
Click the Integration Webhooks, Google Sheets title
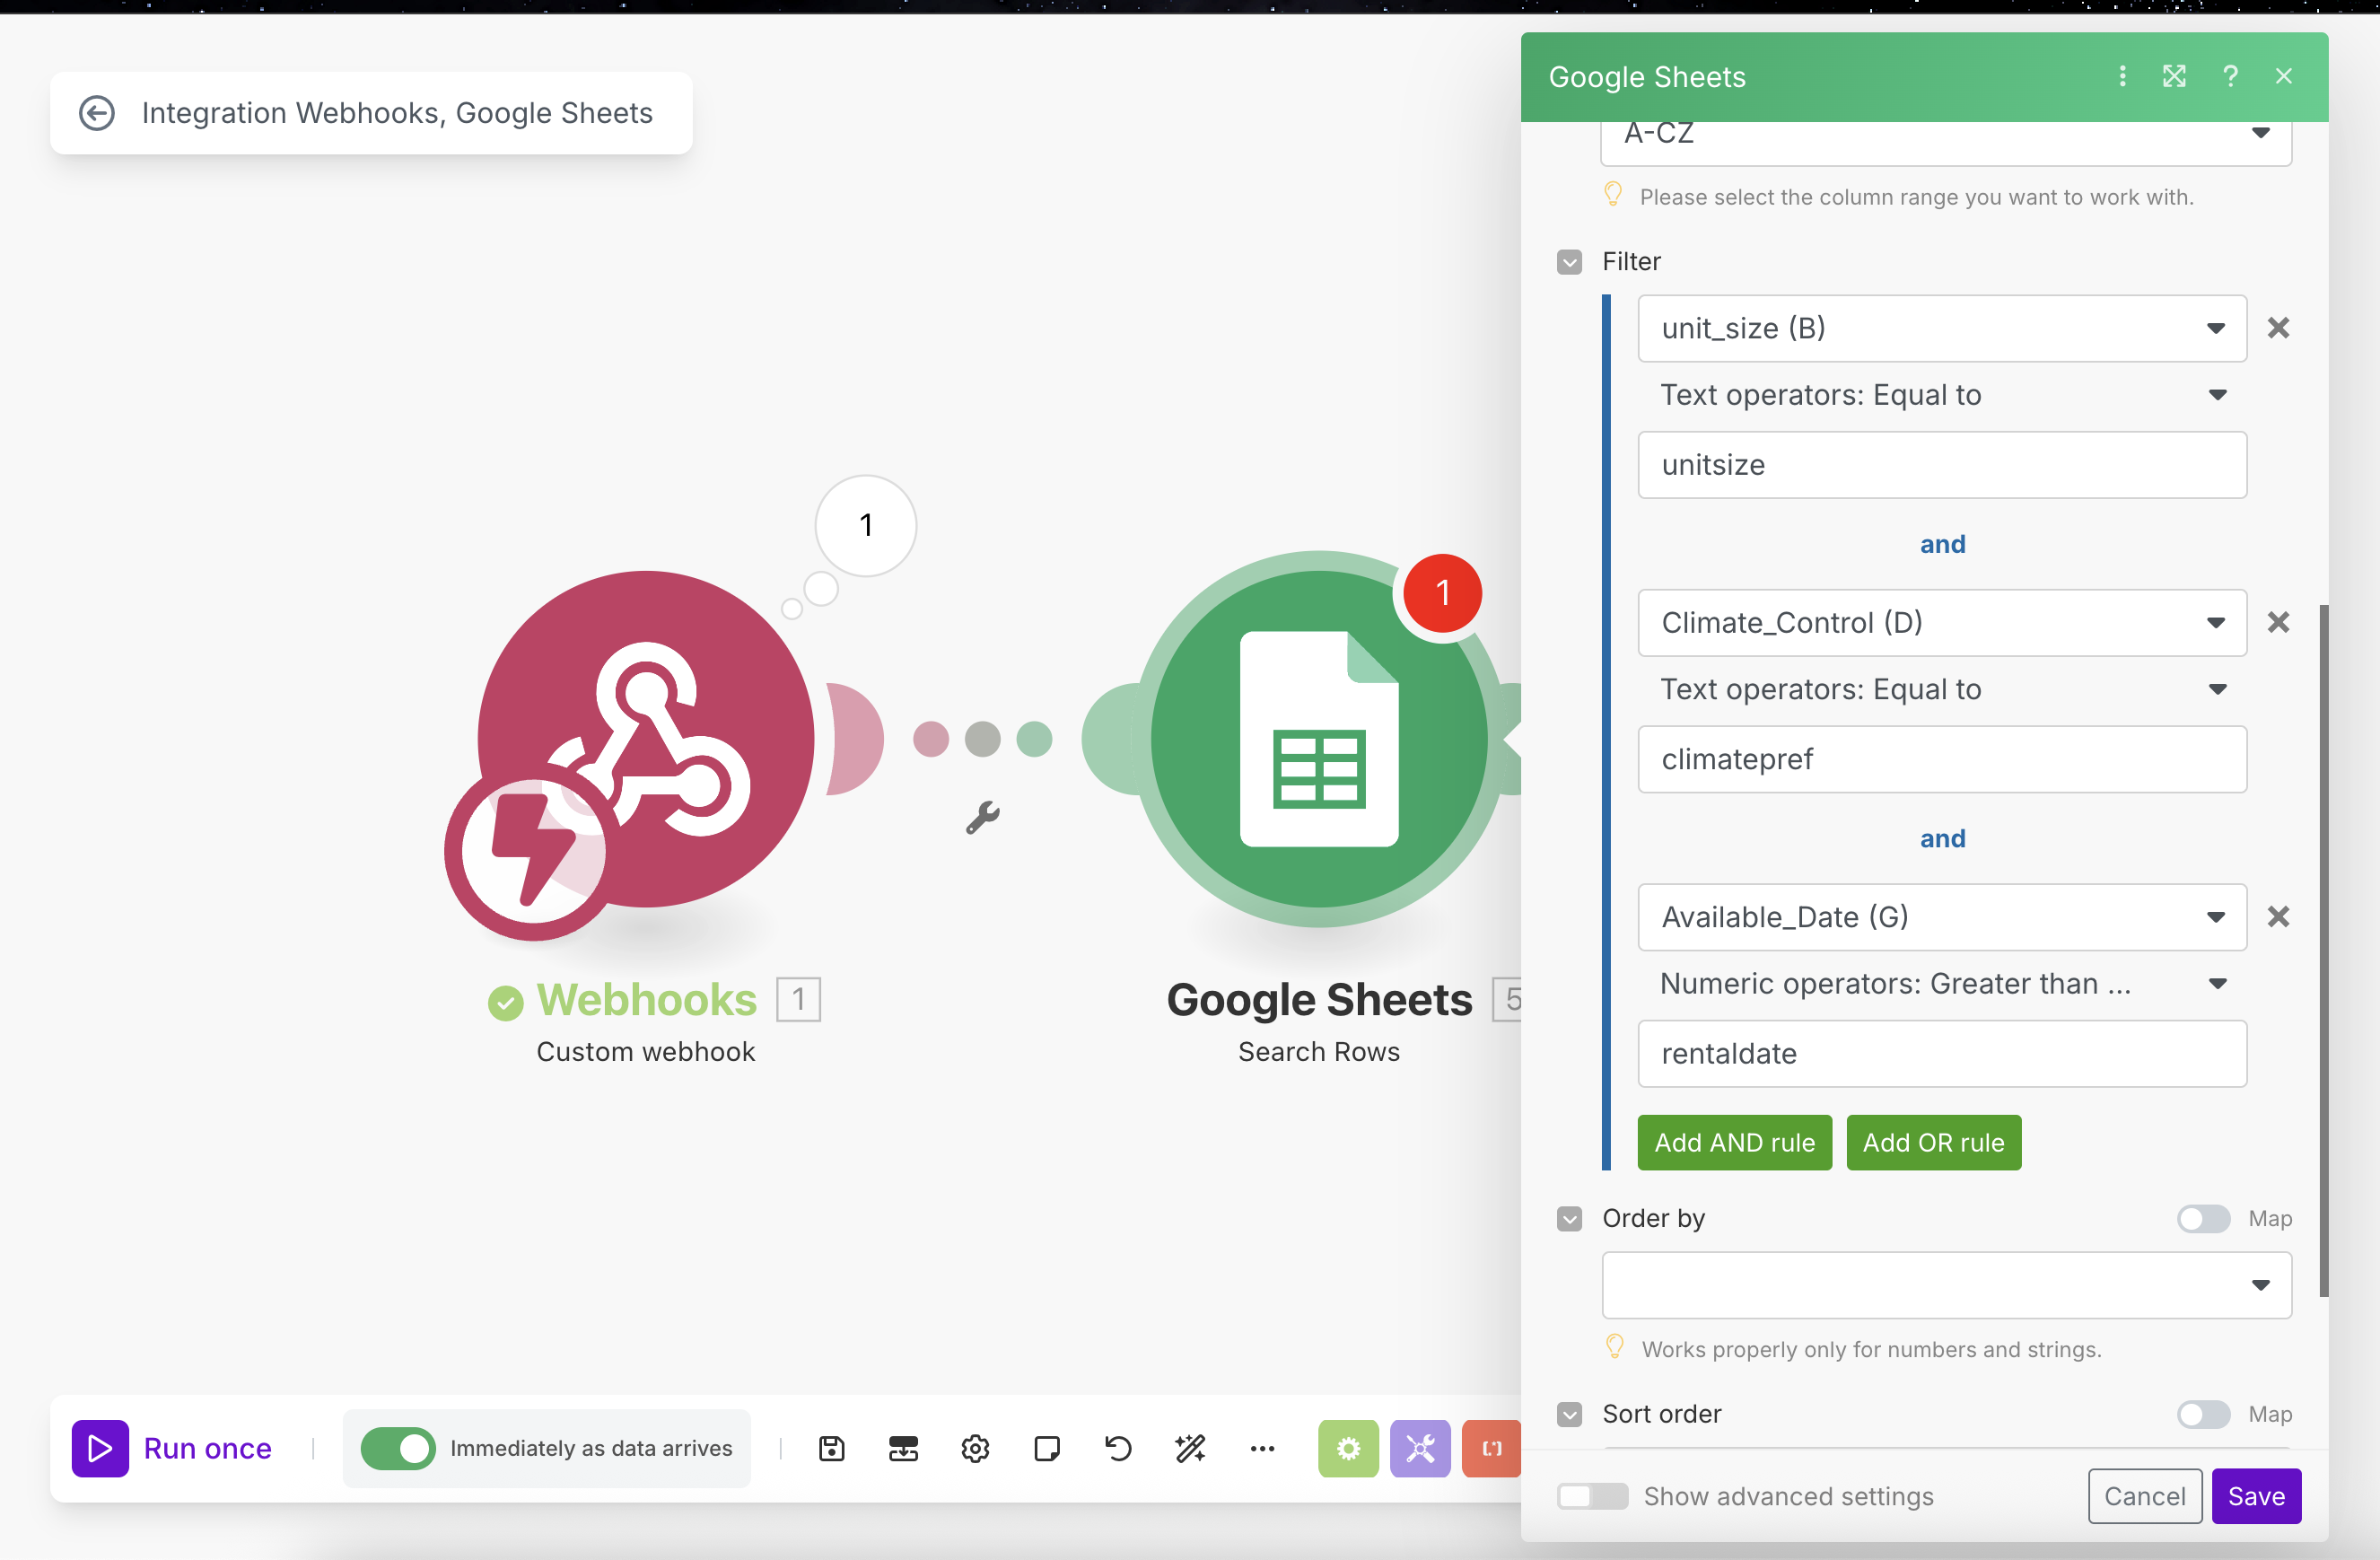pyautogui.click(x=397, y=113)
